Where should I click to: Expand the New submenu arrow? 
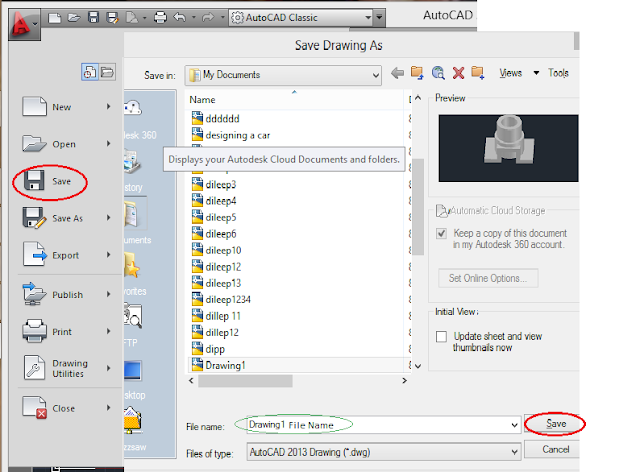[109, 107]
